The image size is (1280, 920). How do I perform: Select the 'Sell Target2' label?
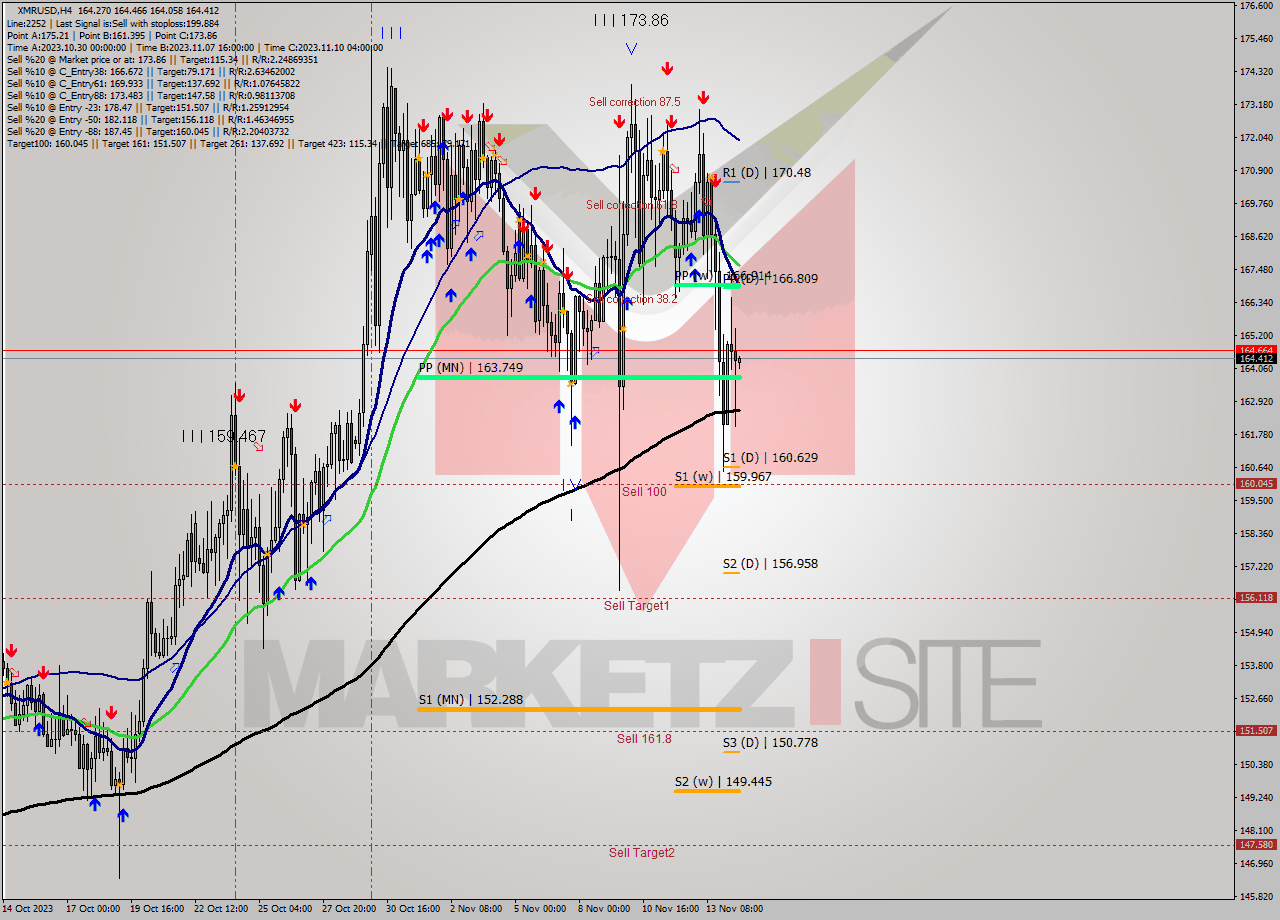[642, 852]
